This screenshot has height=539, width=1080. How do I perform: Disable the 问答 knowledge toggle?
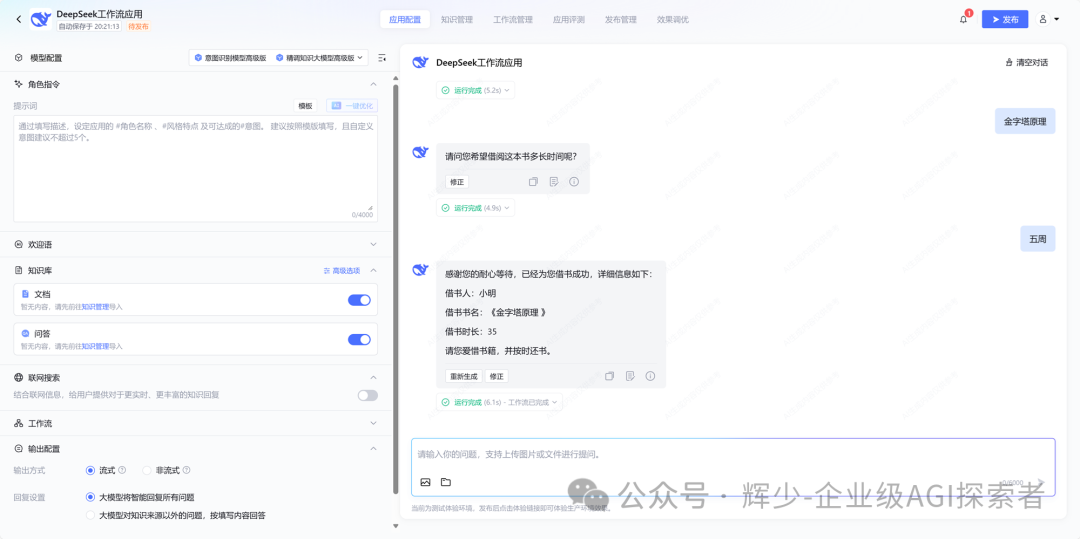coord(360,339)
